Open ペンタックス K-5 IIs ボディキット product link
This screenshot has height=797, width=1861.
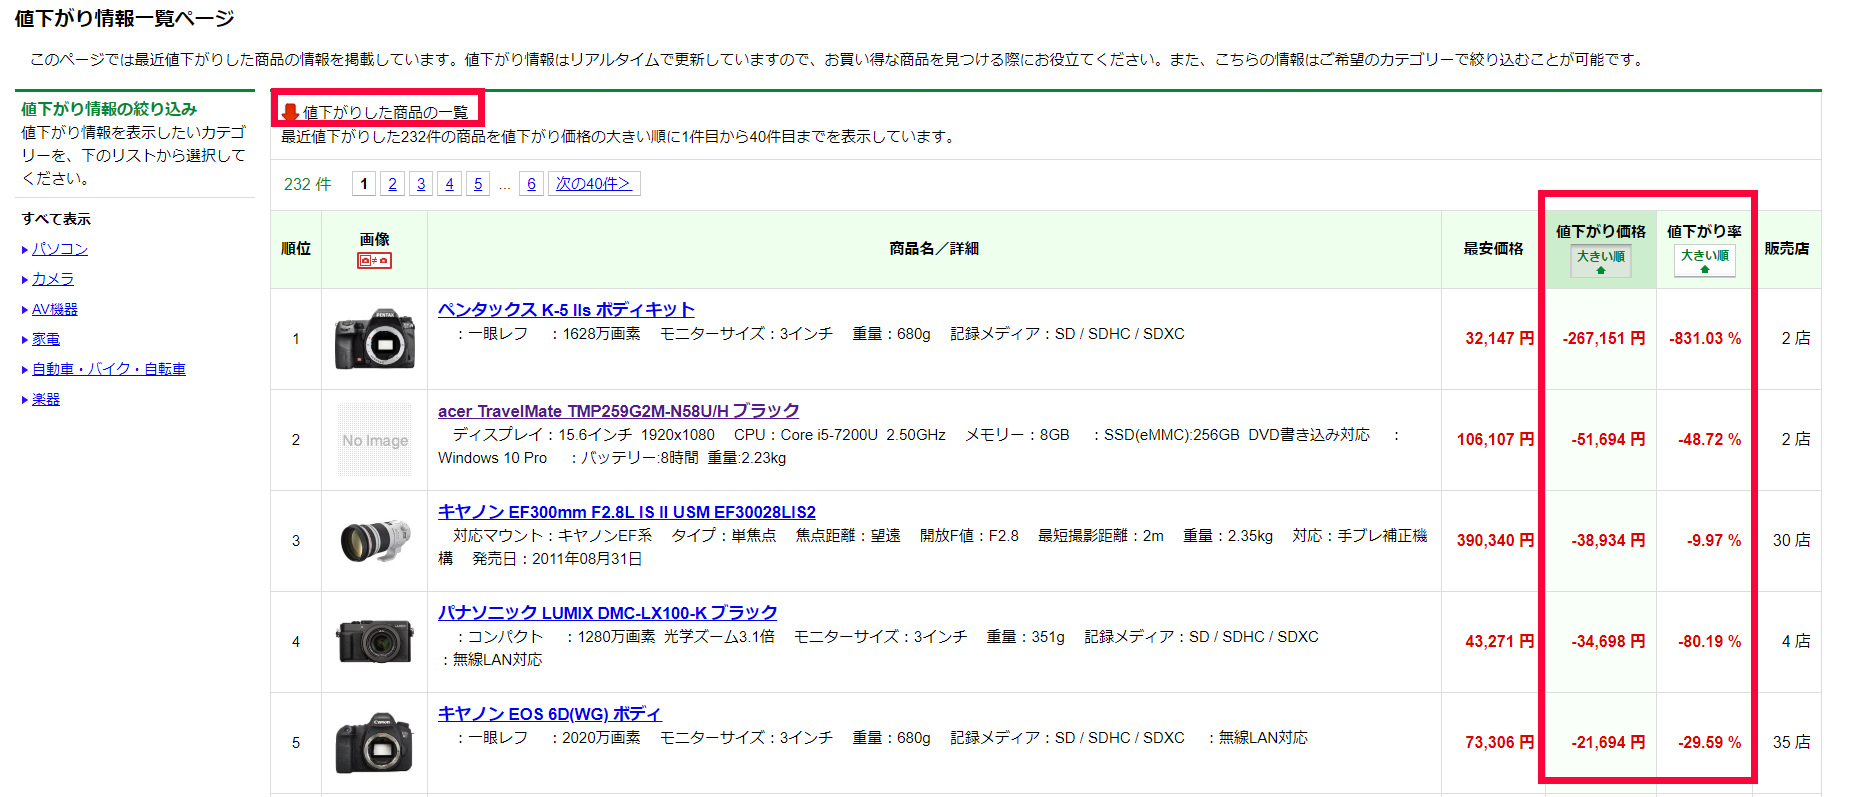(566, 310)
